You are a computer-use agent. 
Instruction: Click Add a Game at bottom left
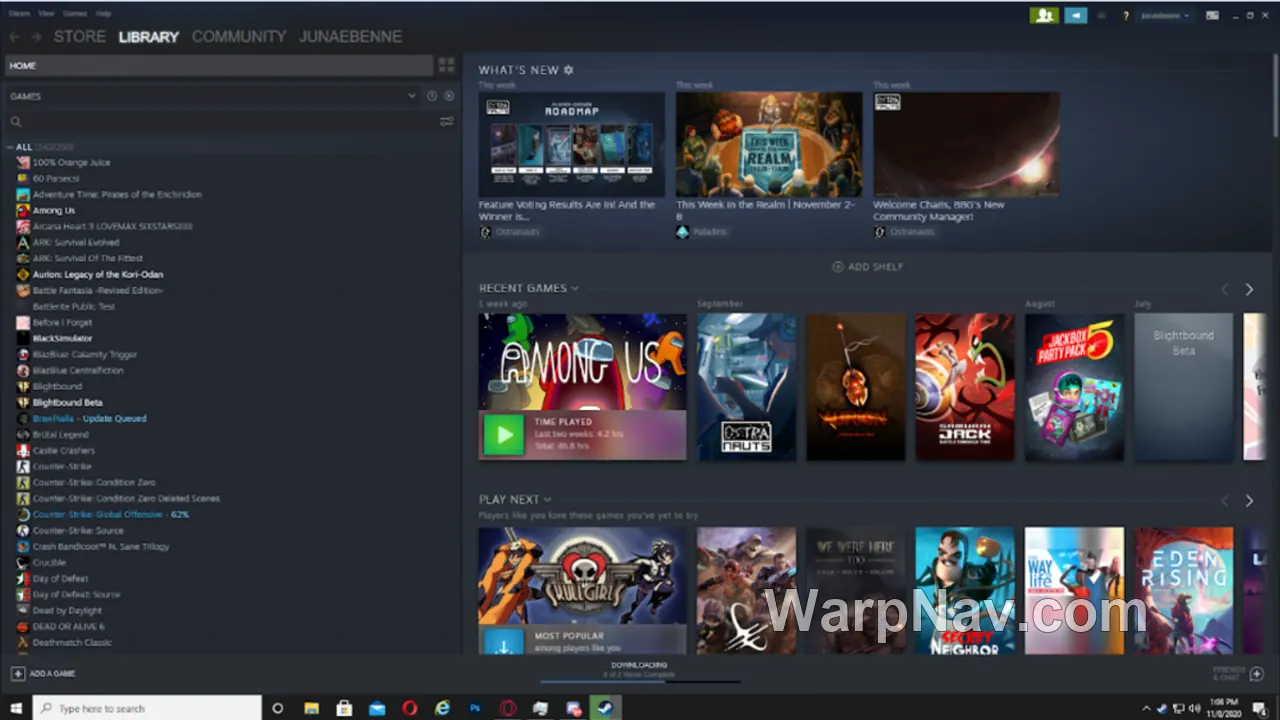[43, 673]
